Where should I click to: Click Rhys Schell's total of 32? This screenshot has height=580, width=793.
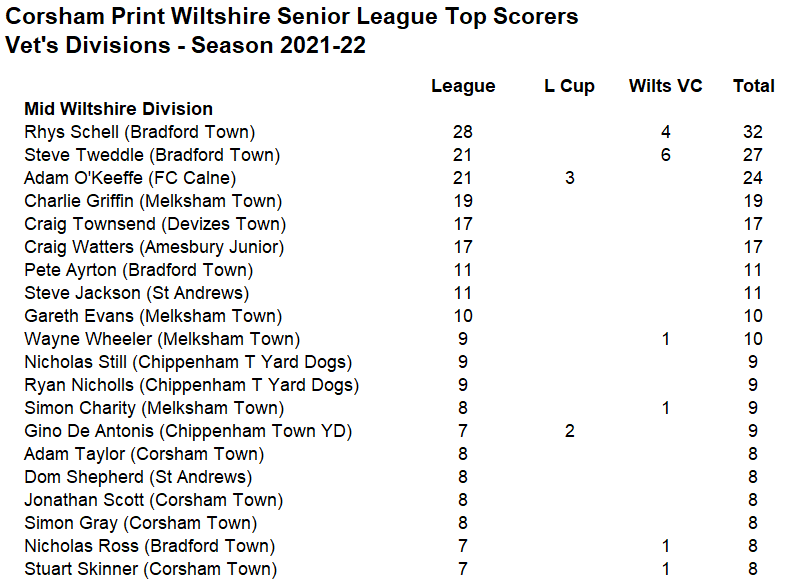coord(753,132)
